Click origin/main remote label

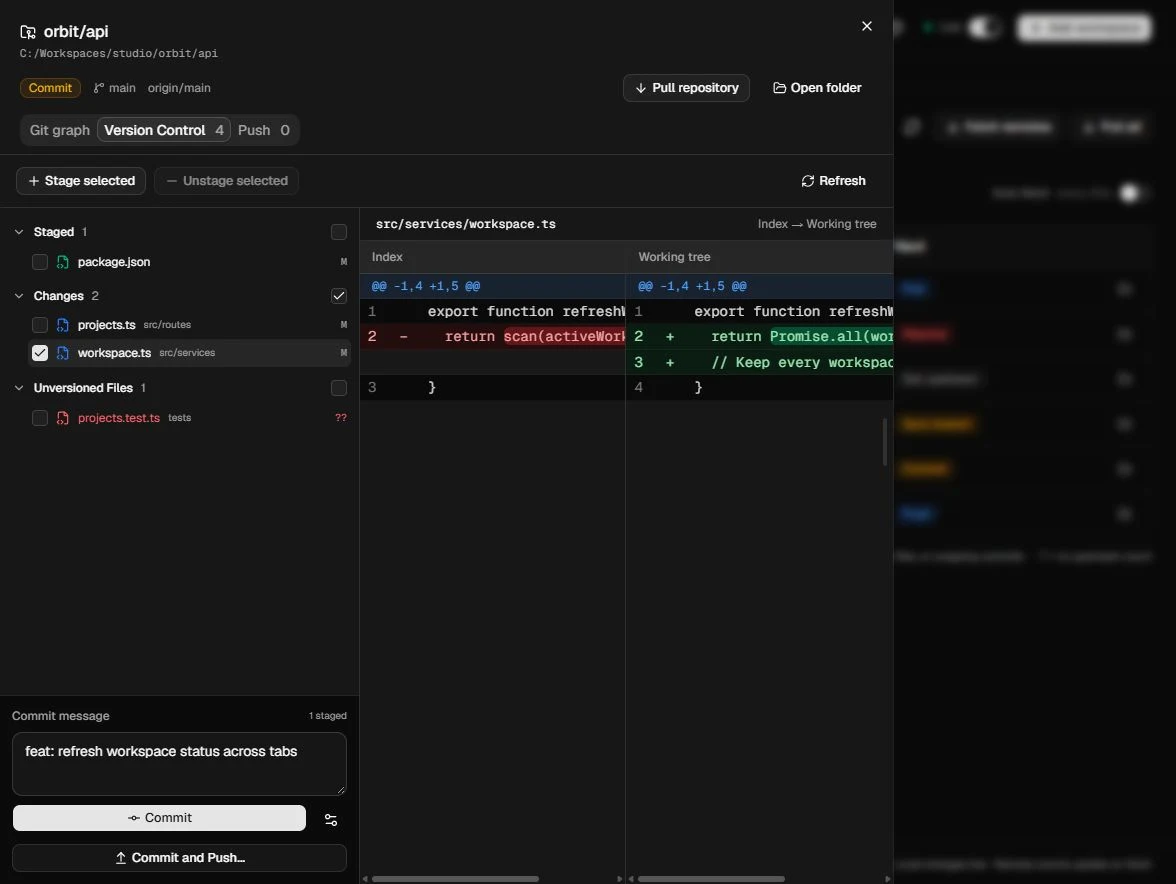pos(179,88)
